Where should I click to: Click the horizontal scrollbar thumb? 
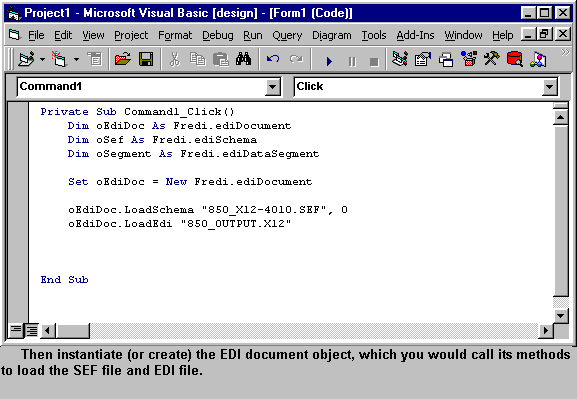tap(73, 331)
